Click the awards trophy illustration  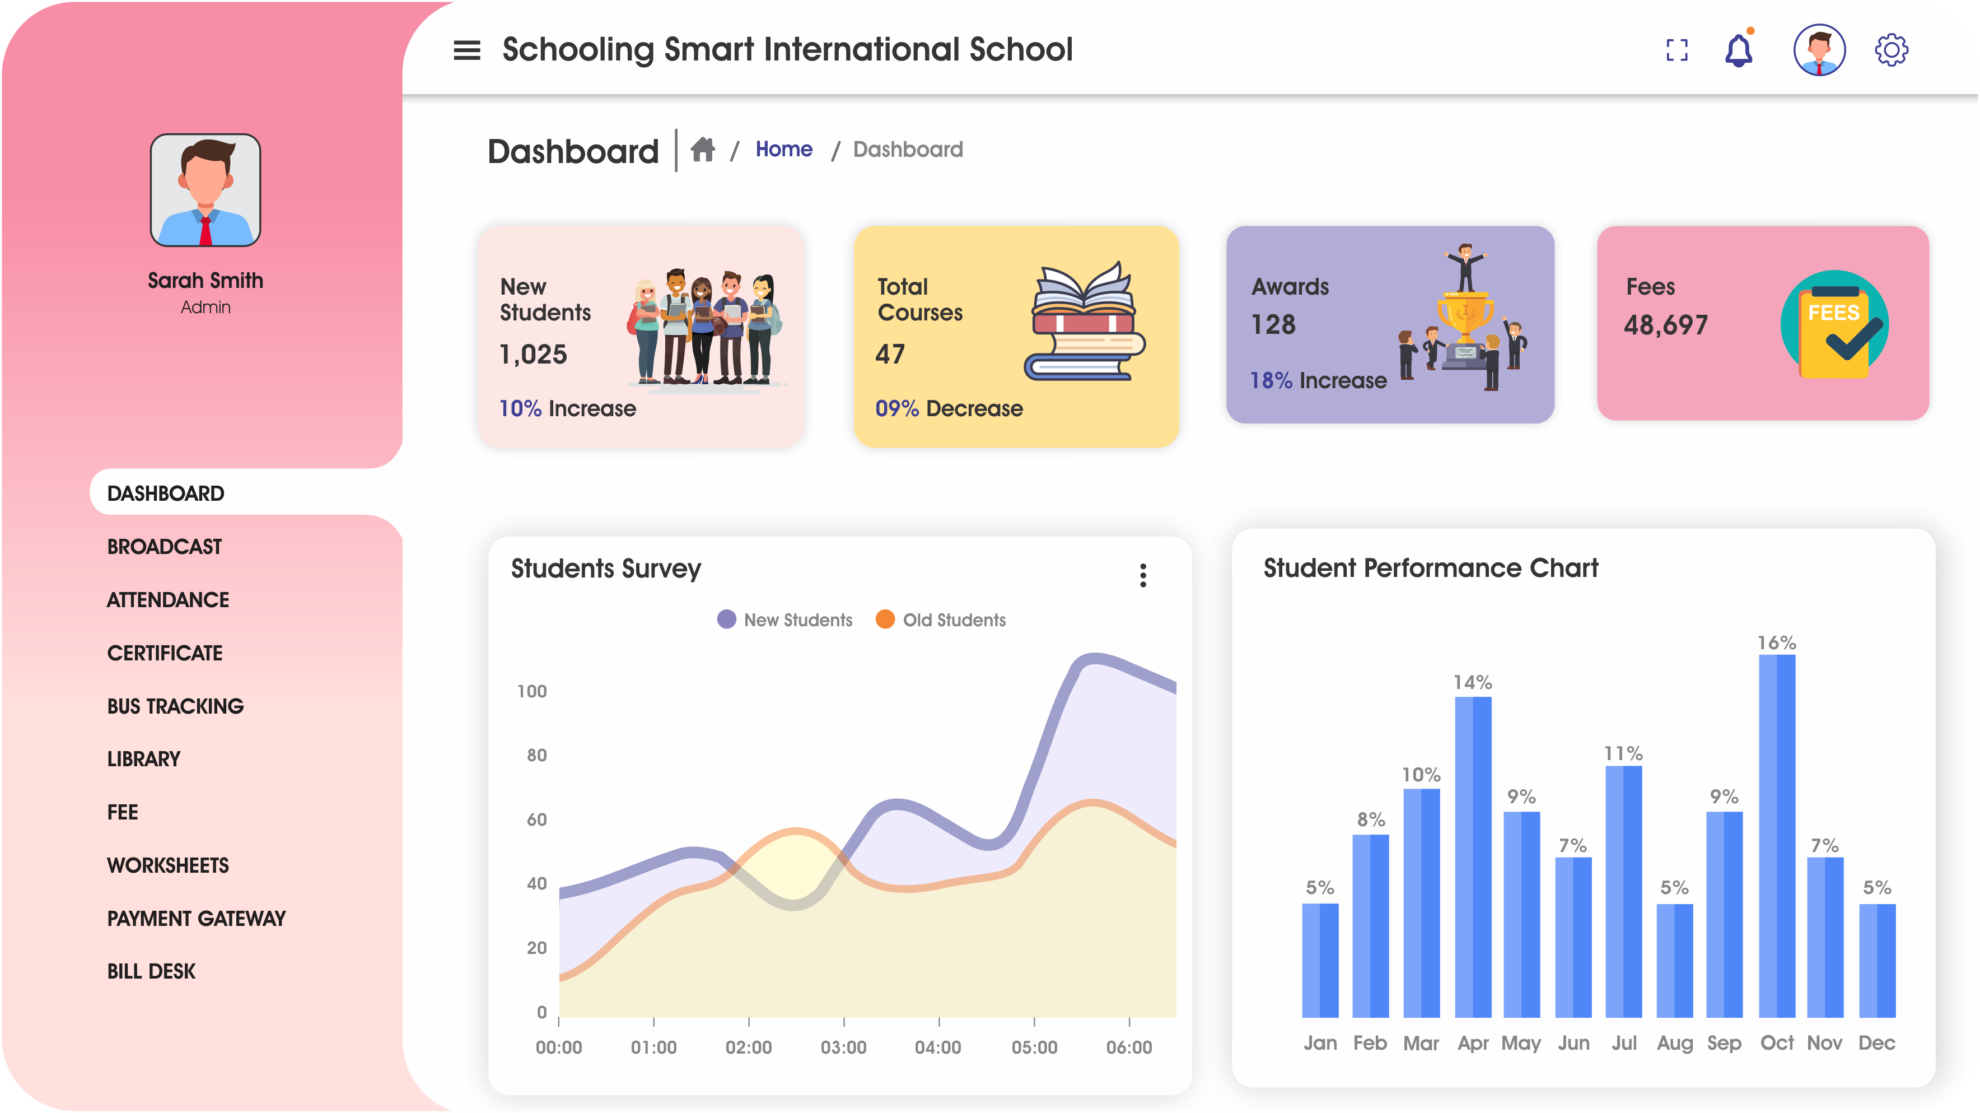pyautogui.click(x=1463, y=318)
